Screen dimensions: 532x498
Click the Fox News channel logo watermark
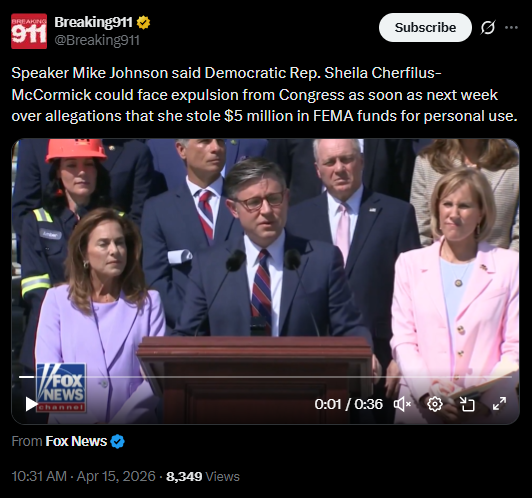click(x=61, y=388)
